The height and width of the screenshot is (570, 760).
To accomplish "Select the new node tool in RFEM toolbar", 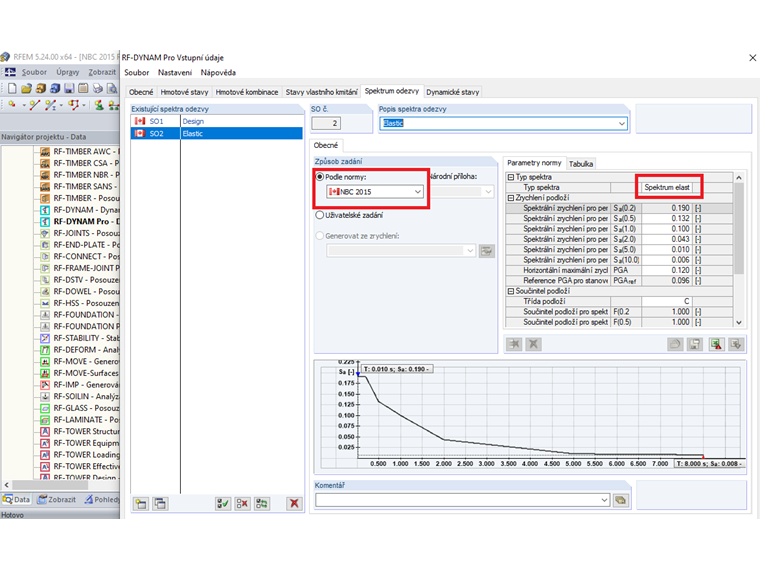I will [12, 105].
